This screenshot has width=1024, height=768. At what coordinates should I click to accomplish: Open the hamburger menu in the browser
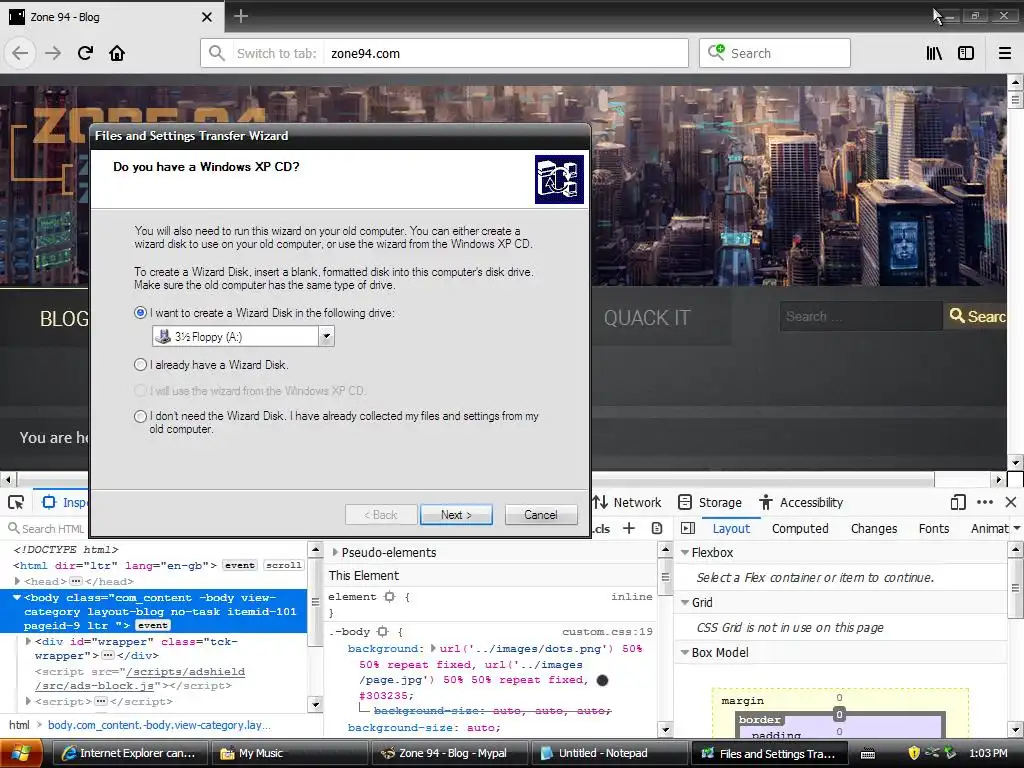[x=1005, y=53]
